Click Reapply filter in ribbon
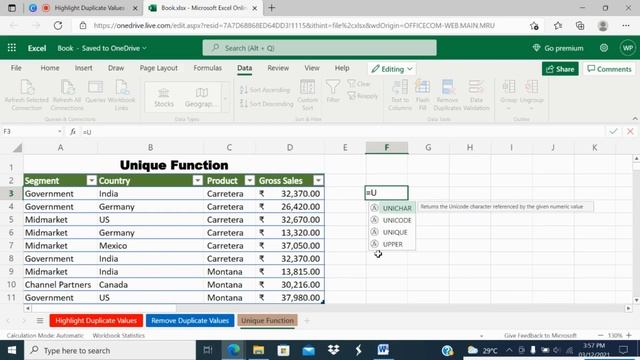Viewport: 640px width, 360px height. pos(363,96)
